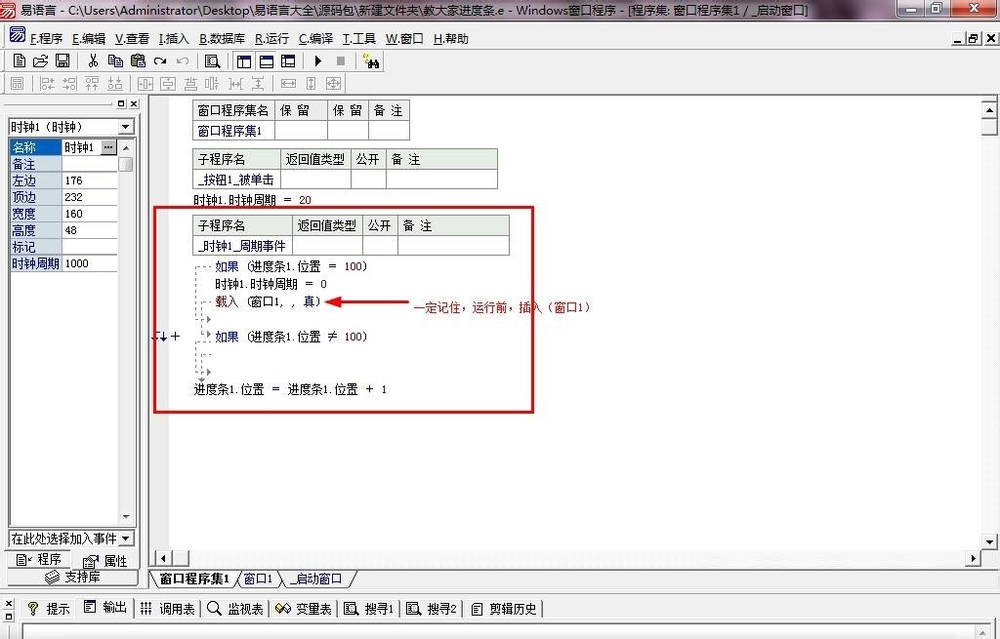Open a file with the folder icon
The width and height of the screenshot is (1000, 639).
pyautogui.click(x=40, y=61)
